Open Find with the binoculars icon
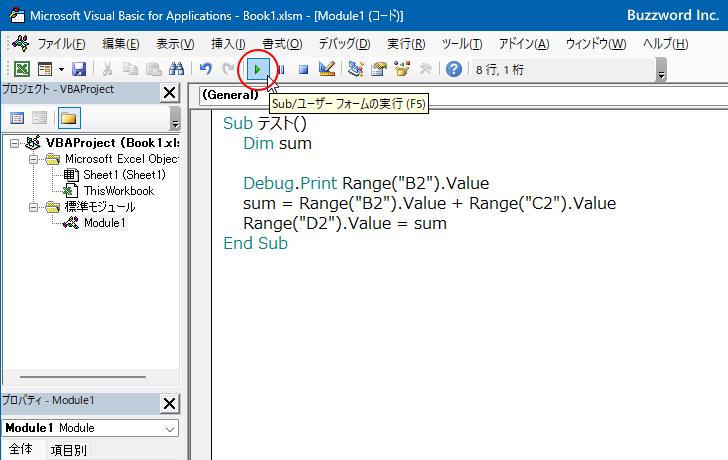The image size is (728, 460). [176, 69]
